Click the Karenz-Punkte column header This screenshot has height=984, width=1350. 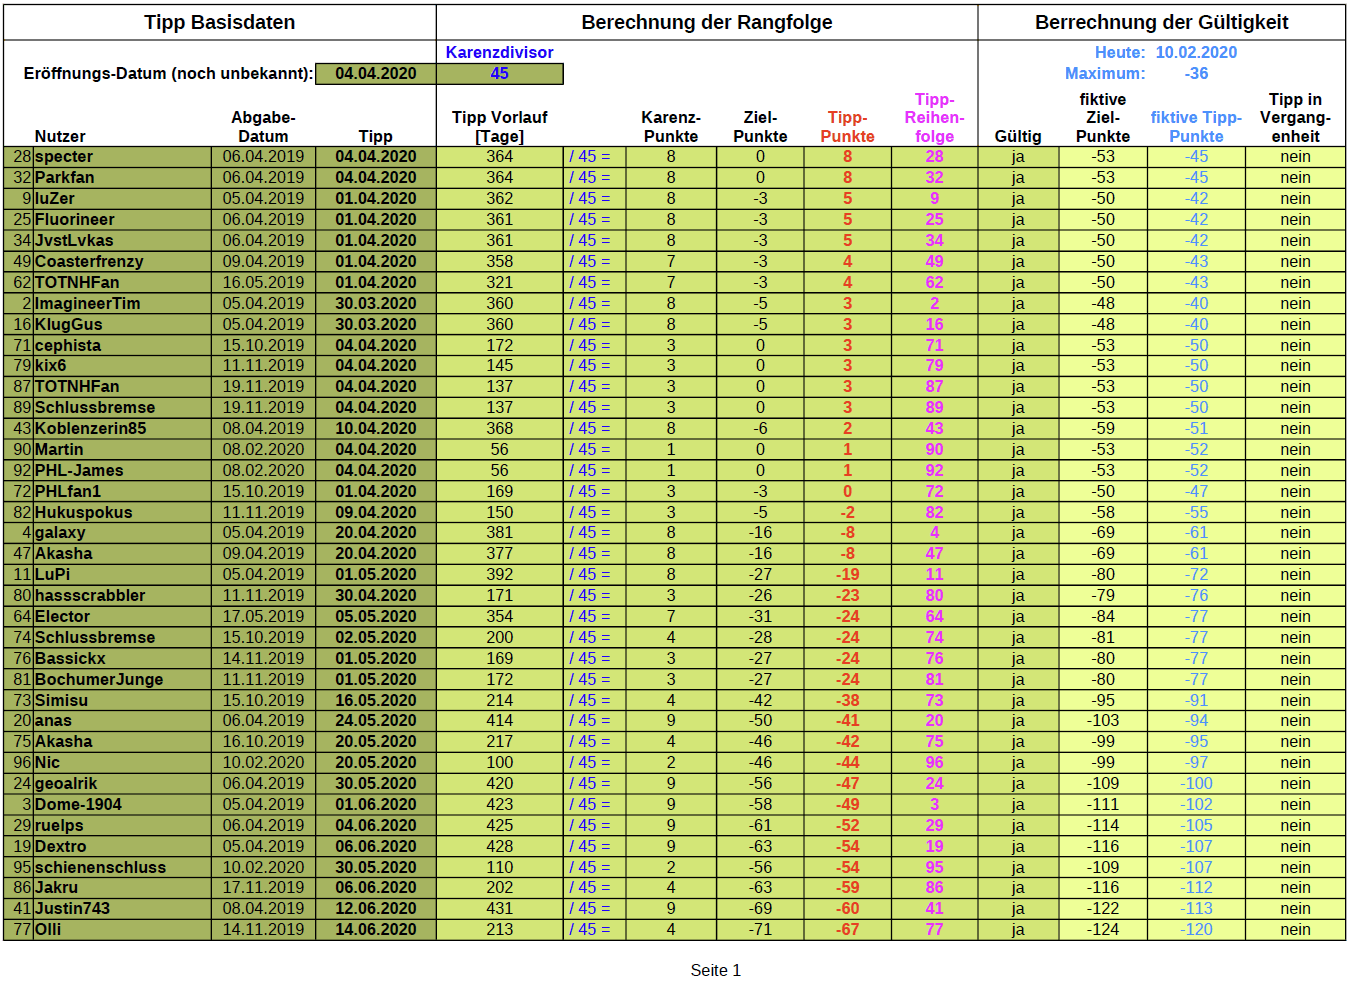click(671, 127)
